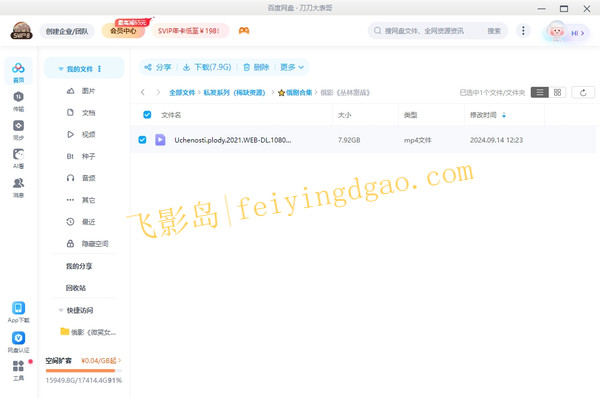600x398 pixels.
Task: Collapse the 我的文件 tree
Action: click(61, 69)
